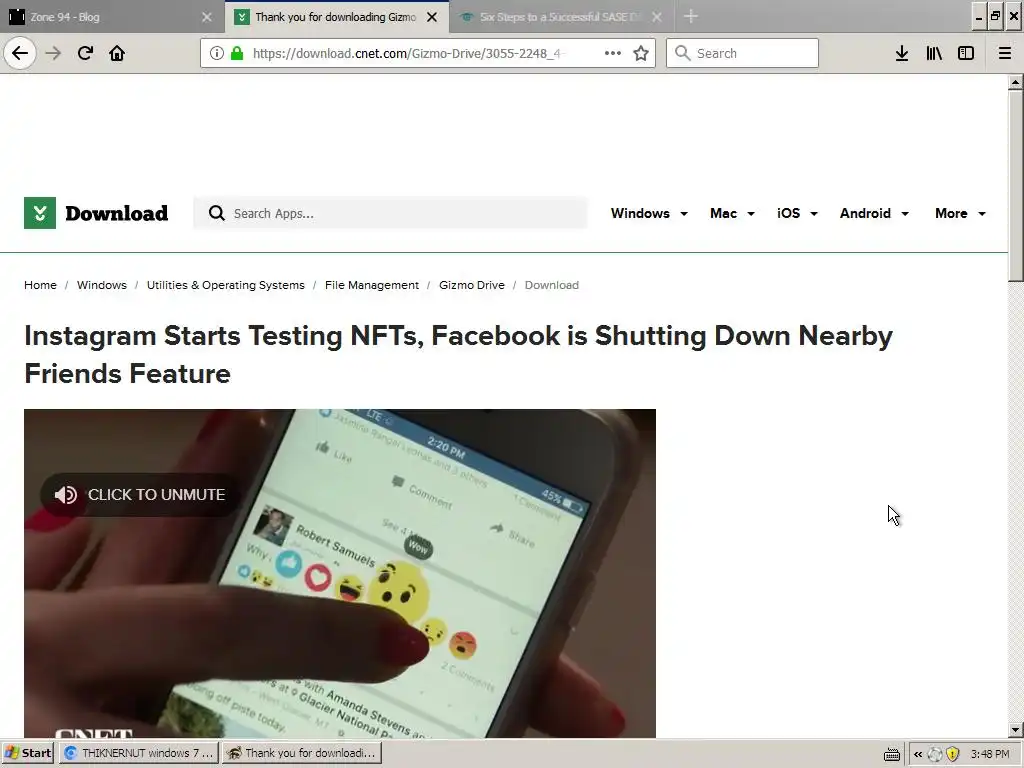
Task: Click the page vertical scrollbar thumb
Action: pos(1015,186)
